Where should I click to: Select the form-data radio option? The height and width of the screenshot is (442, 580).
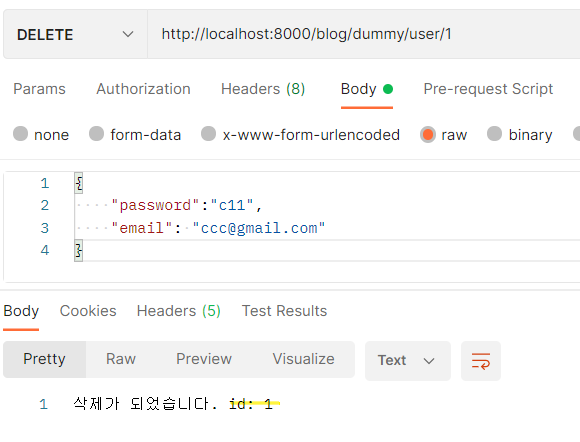point(97,134)
